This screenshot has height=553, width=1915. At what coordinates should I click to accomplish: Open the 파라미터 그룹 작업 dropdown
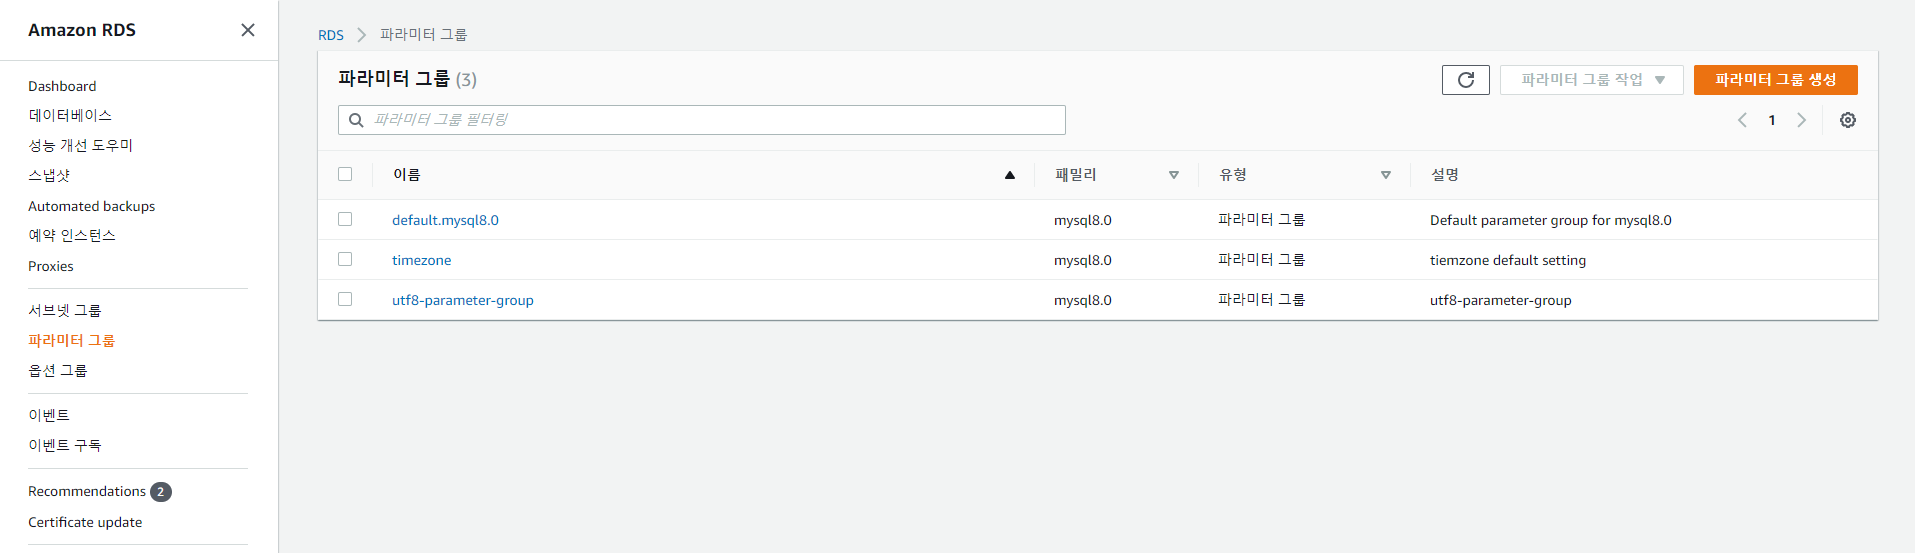pos(1592,80)
